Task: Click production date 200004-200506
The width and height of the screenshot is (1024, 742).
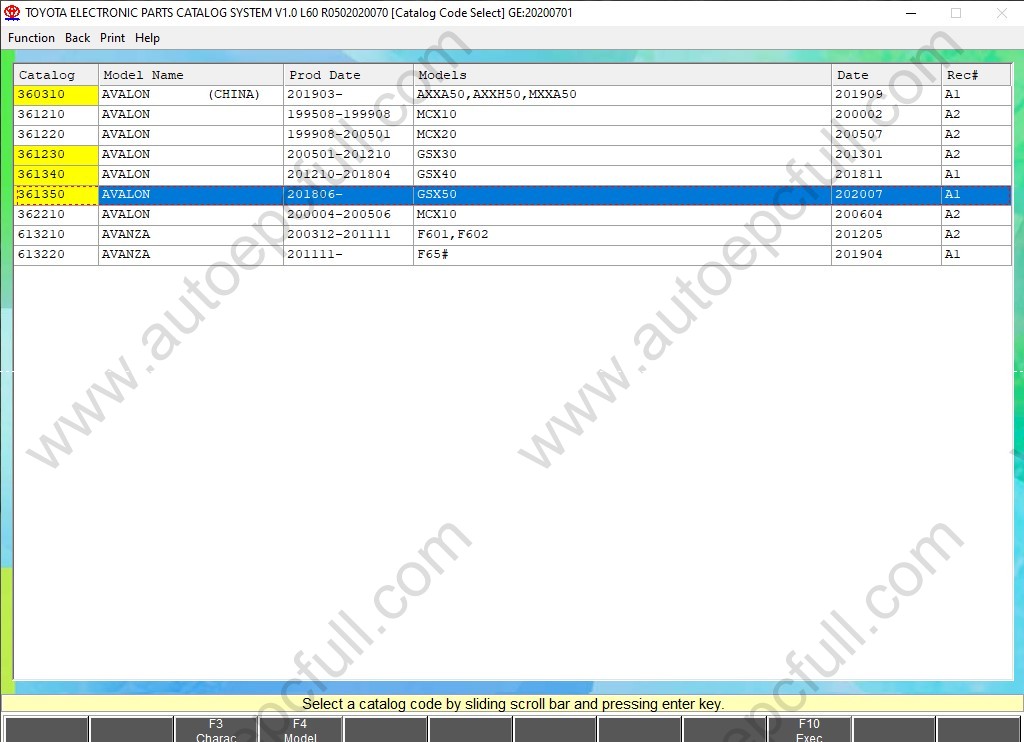Action: click(349, 214)
